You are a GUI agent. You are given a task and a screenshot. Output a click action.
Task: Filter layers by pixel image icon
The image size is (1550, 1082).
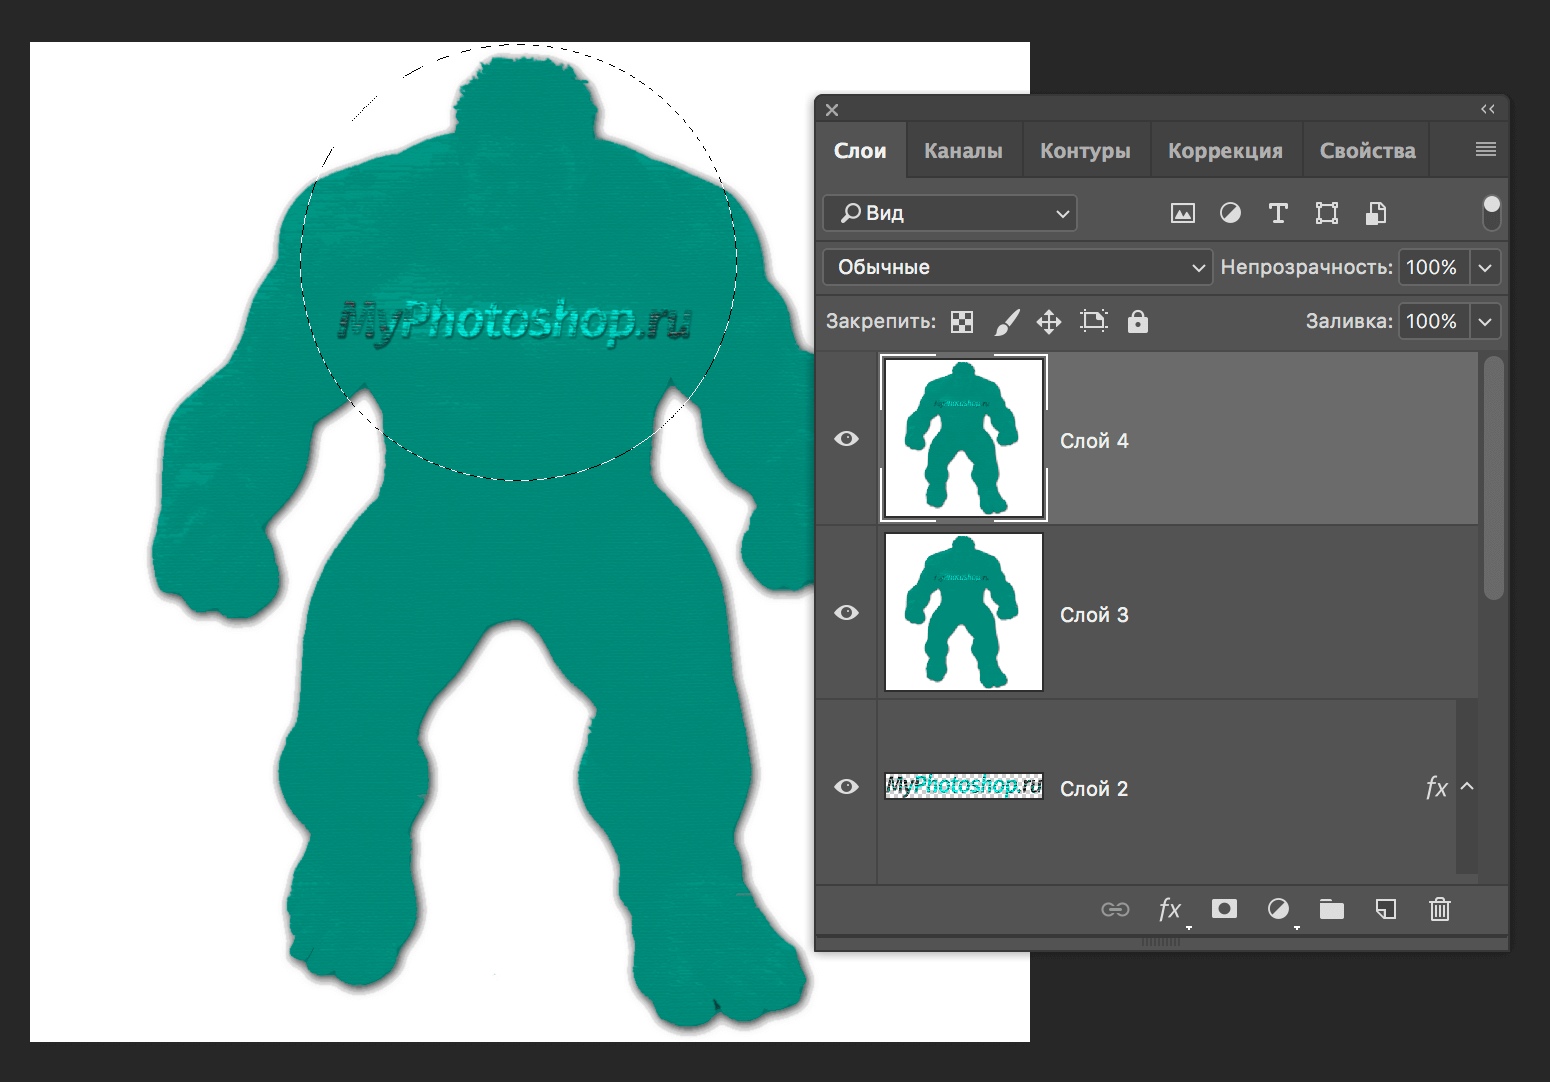(1183, 213)
